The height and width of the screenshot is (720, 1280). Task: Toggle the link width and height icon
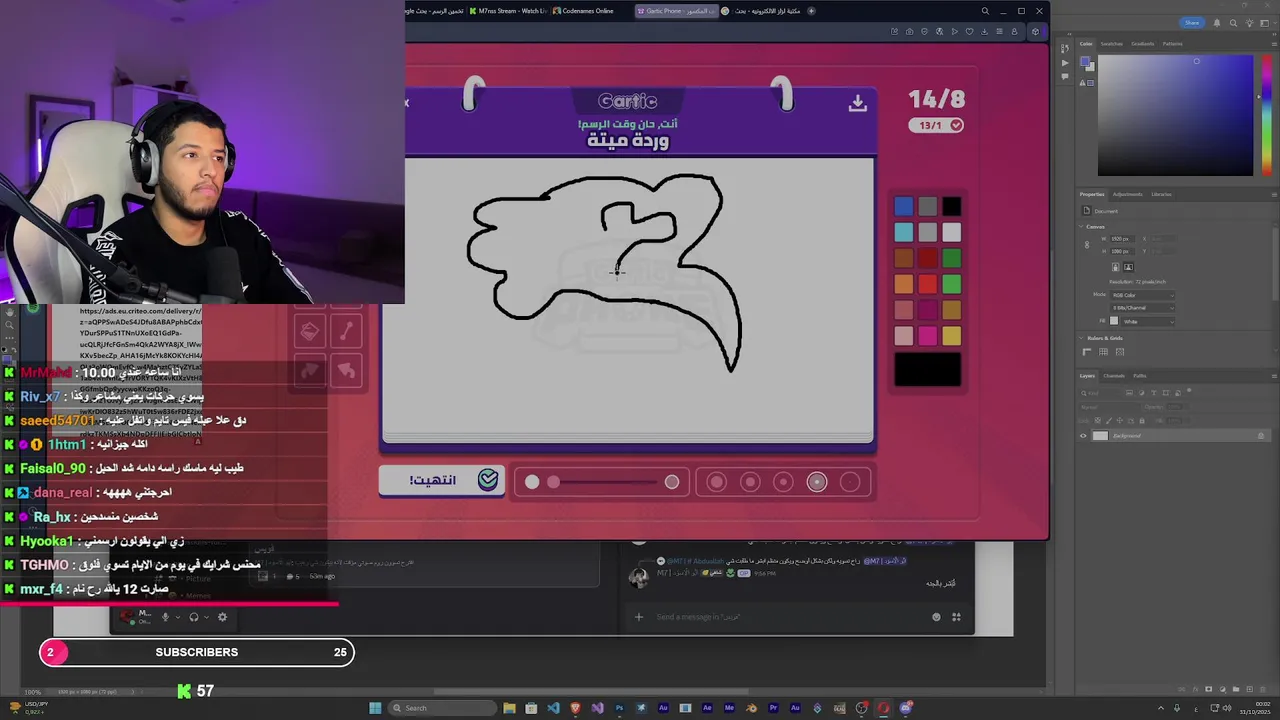(1087, 245)
